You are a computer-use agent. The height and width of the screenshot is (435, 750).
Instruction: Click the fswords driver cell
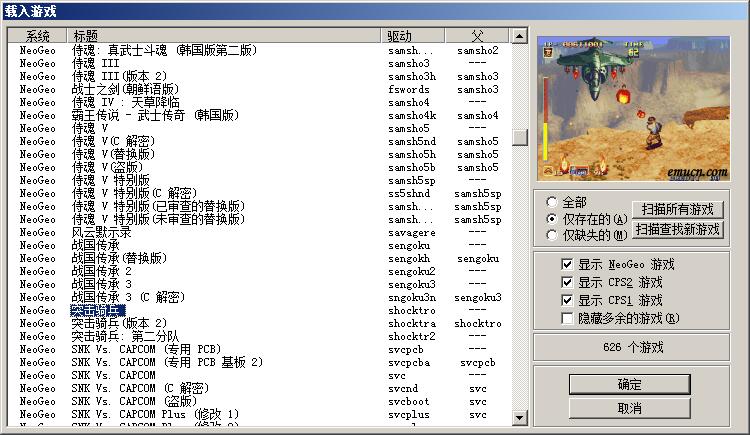(408, 89)
